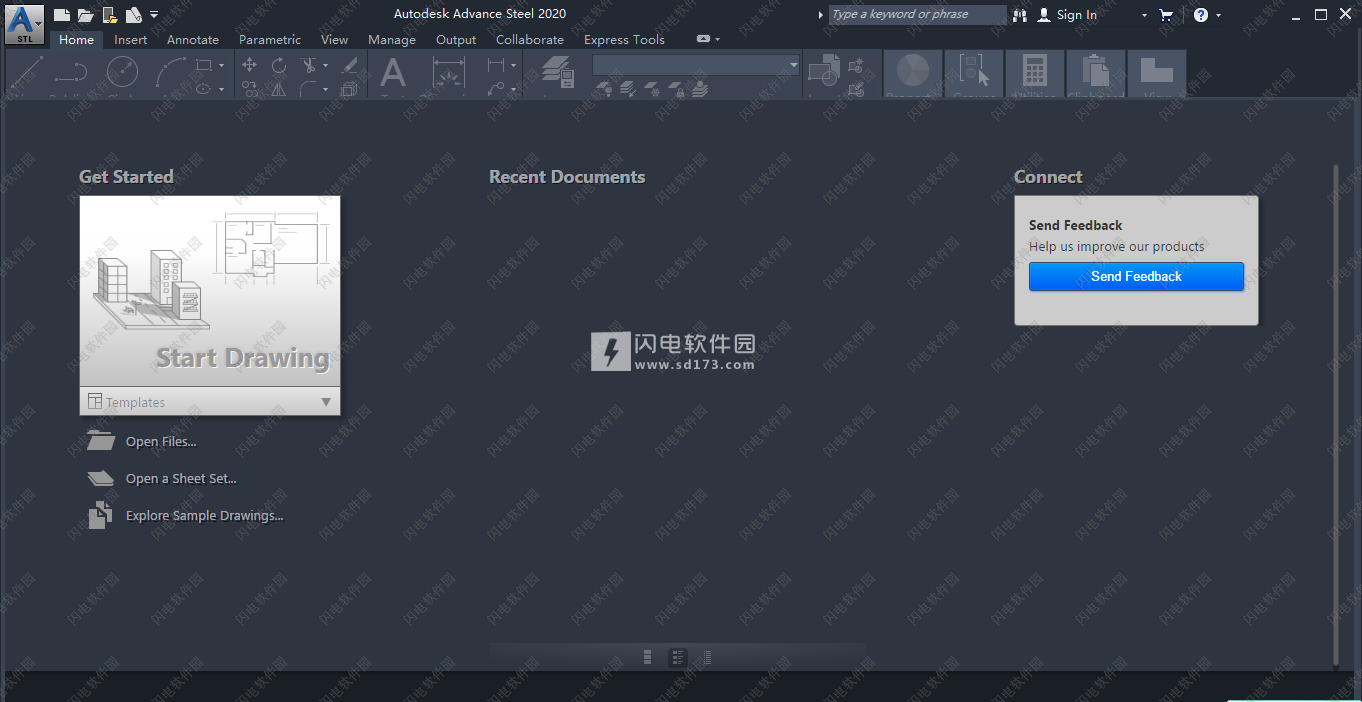The image size is (1362, 702).
Task: Select the Linear dimension tool
Action: [x=496, y=65]
